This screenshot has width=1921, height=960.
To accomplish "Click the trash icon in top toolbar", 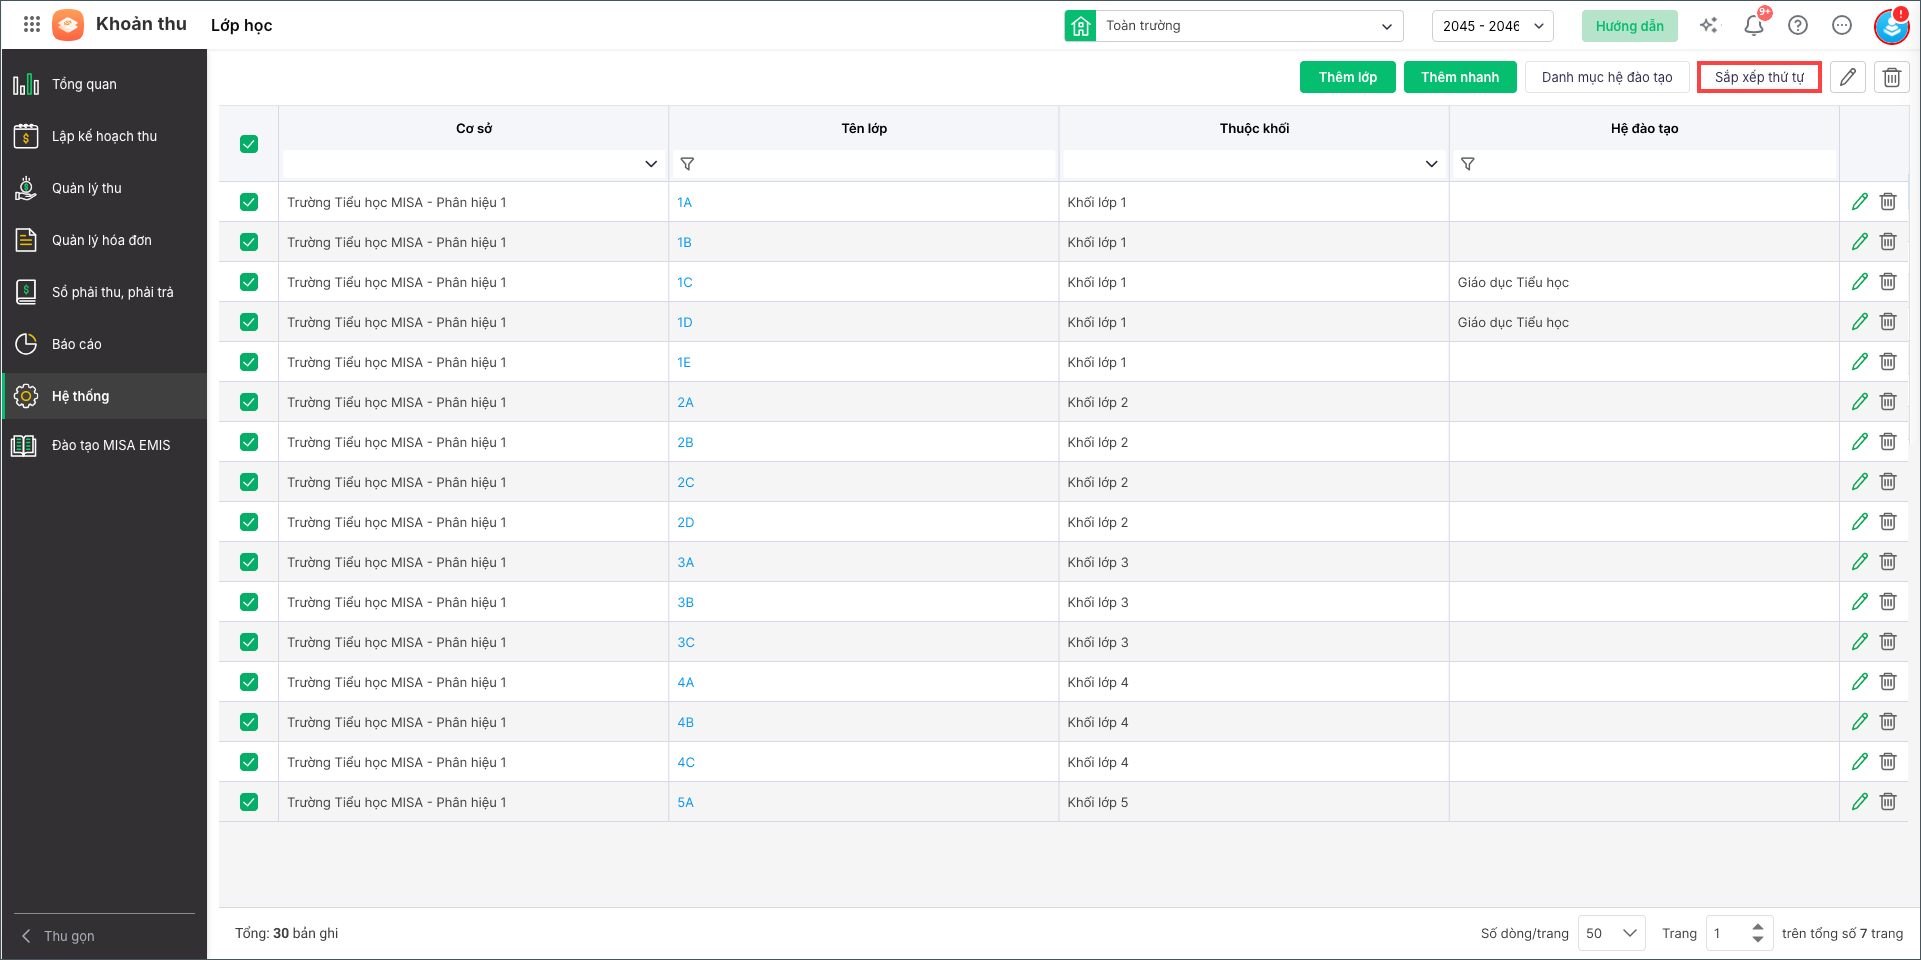I will click(x=1891, y=77).
